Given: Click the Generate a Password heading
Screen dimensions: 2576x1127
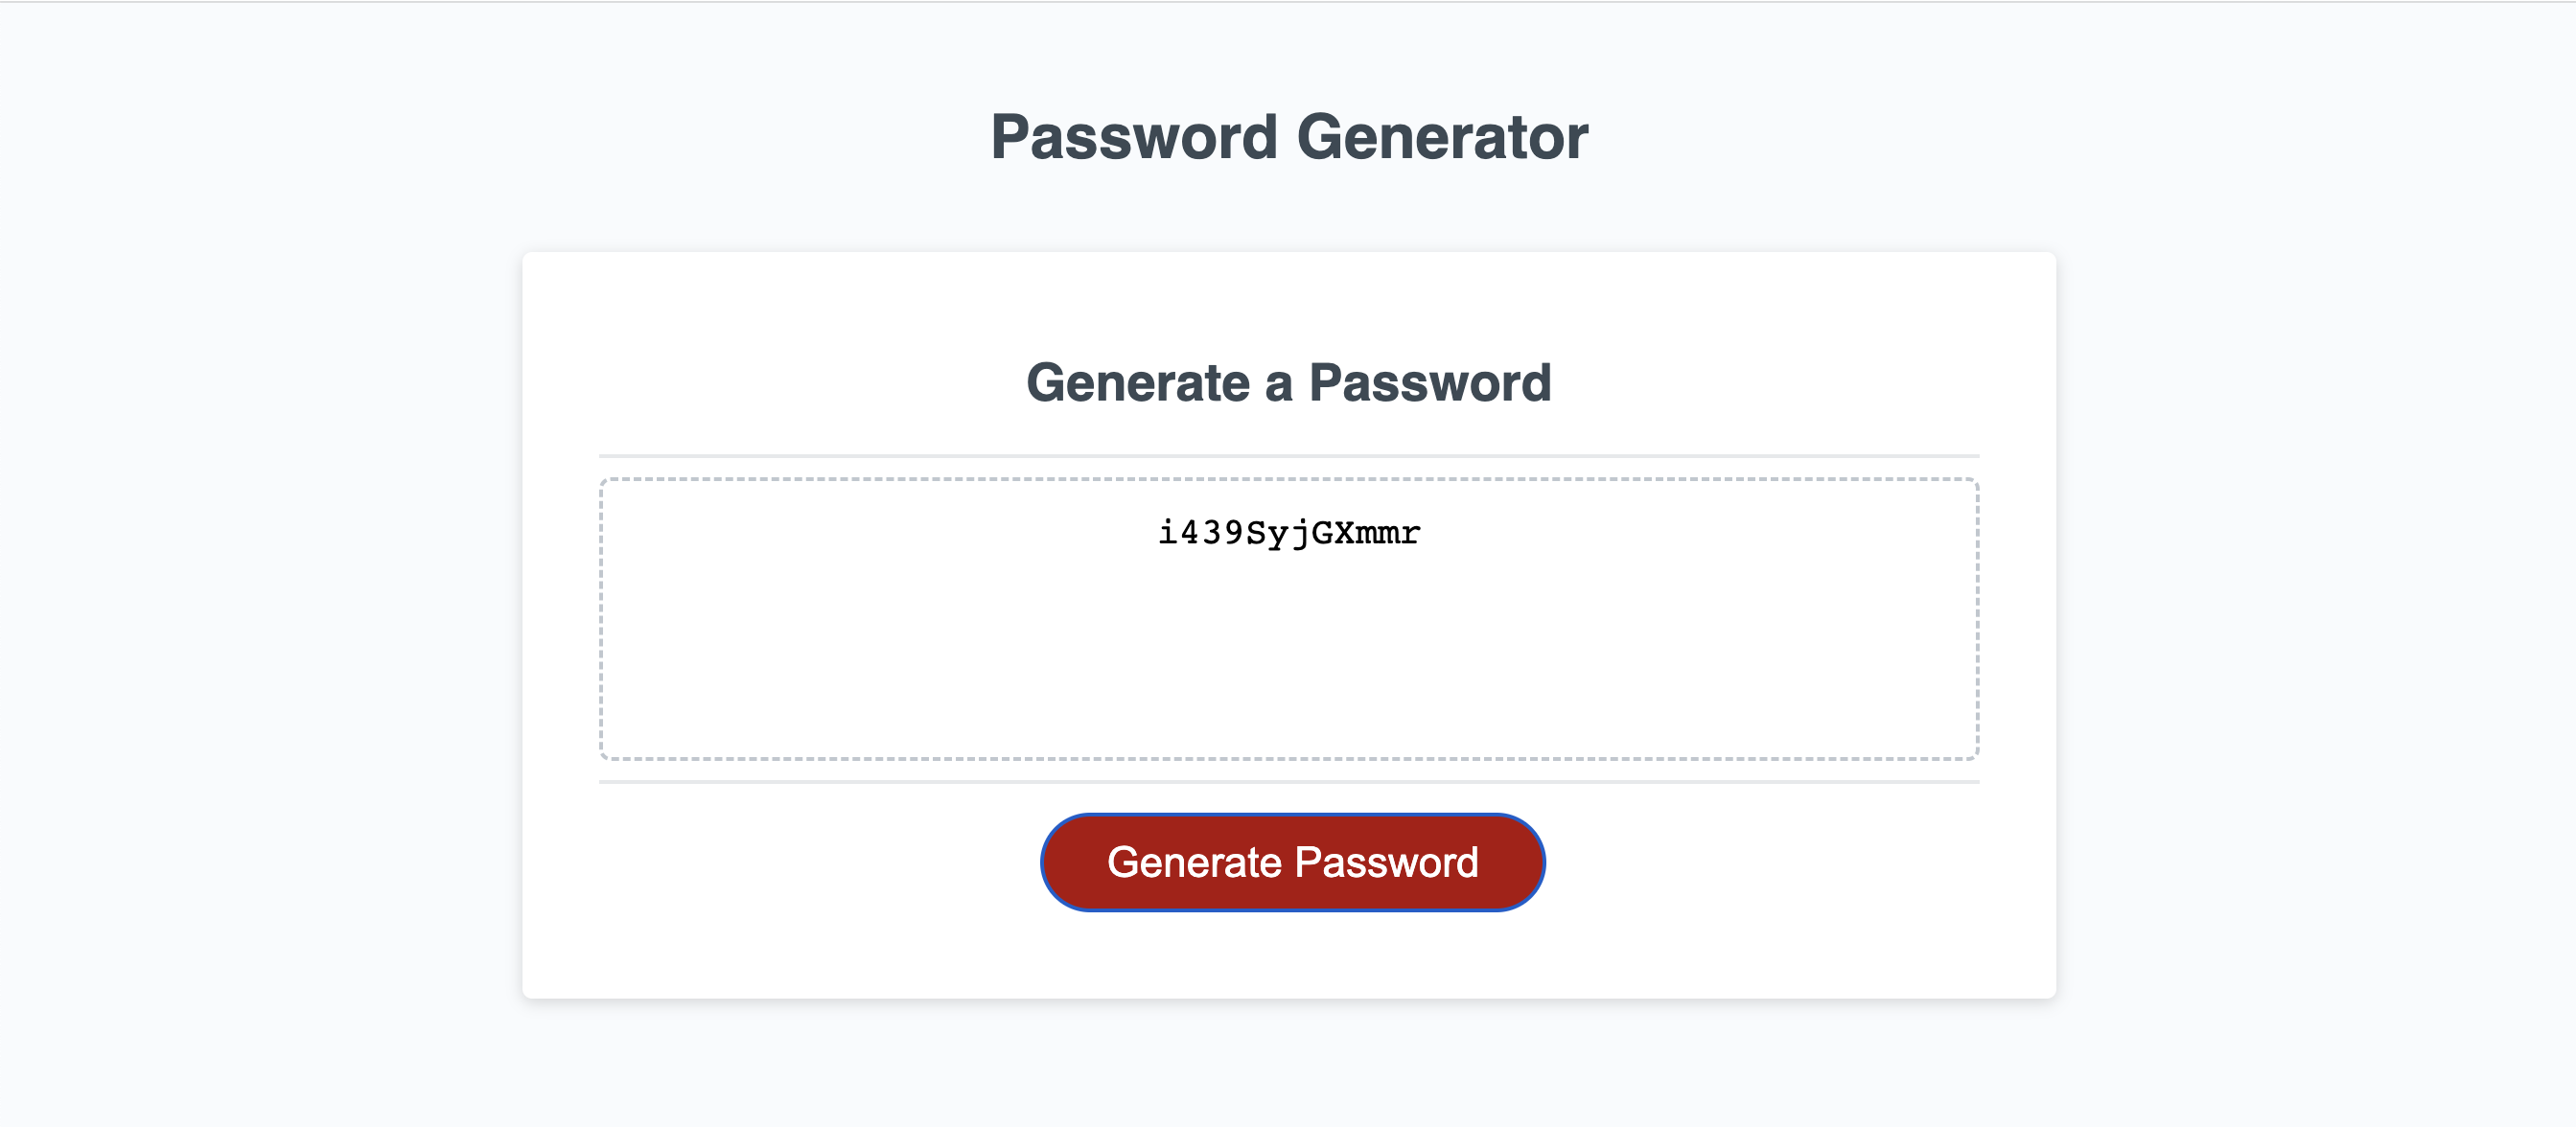Looking at the screenshot, I should 1290,381.
